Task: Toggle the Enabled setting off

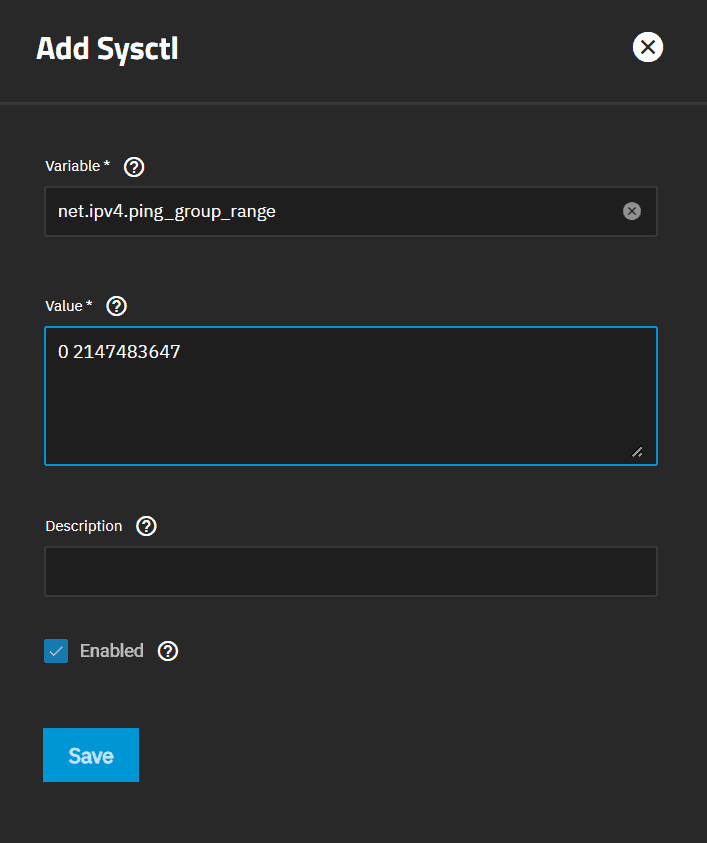Action: (x=56, y=651)
